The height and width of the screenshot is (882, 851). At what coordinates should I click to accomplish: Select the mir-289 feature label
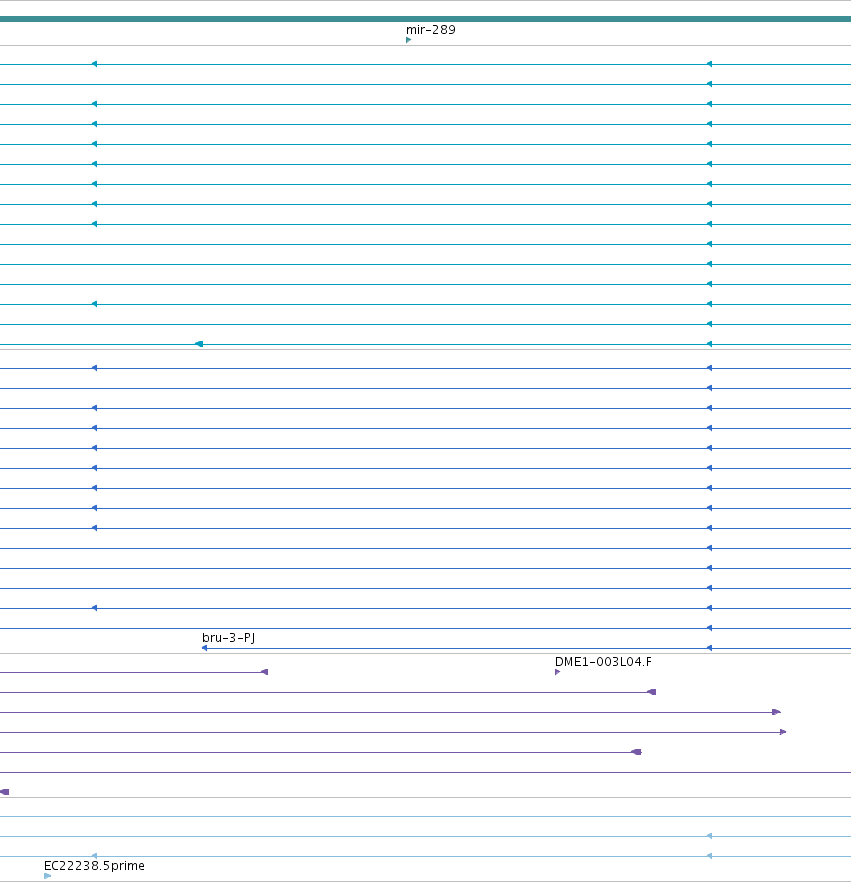pyautogui.click(x=430, y=30)
